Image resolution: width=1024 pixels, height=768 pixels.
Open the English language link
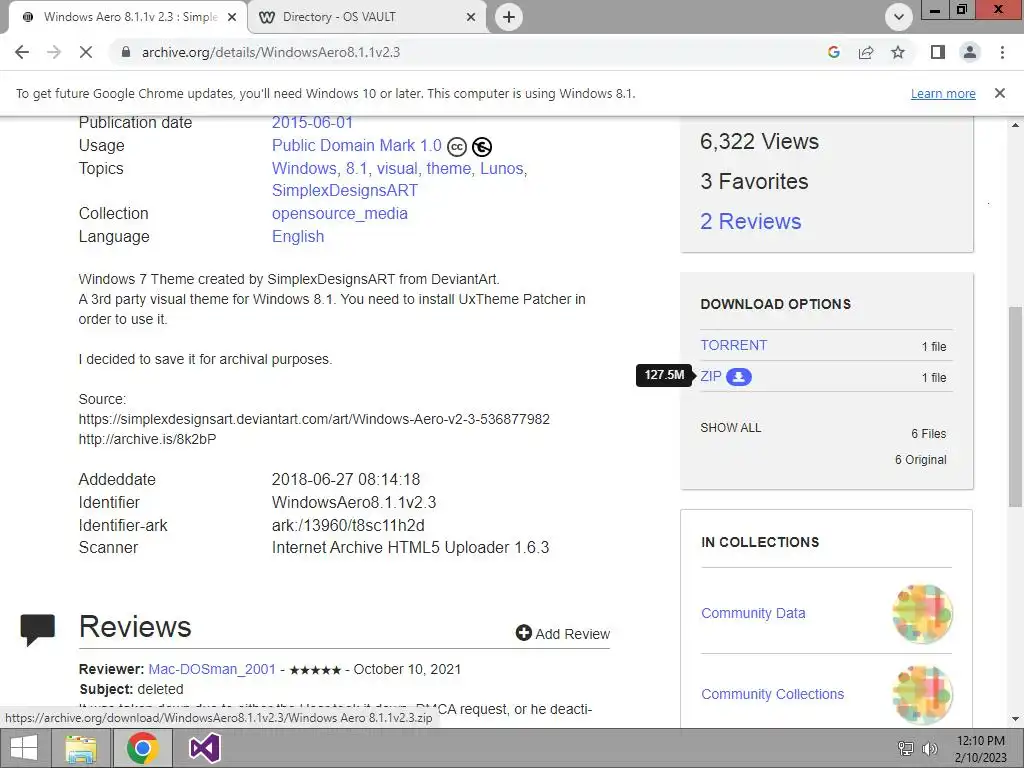298,236
